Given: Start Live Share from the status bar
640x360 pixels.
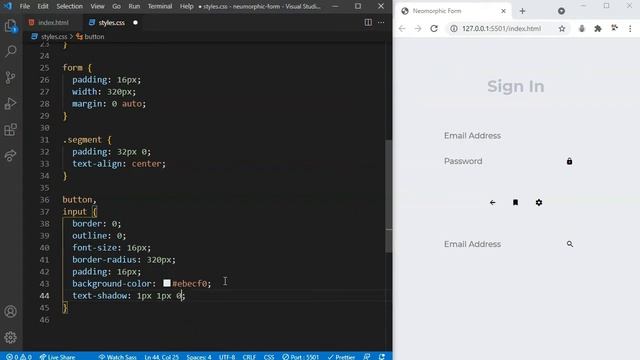Looking at the screenshot, I should pyautogui.click(x=57, y=357).
